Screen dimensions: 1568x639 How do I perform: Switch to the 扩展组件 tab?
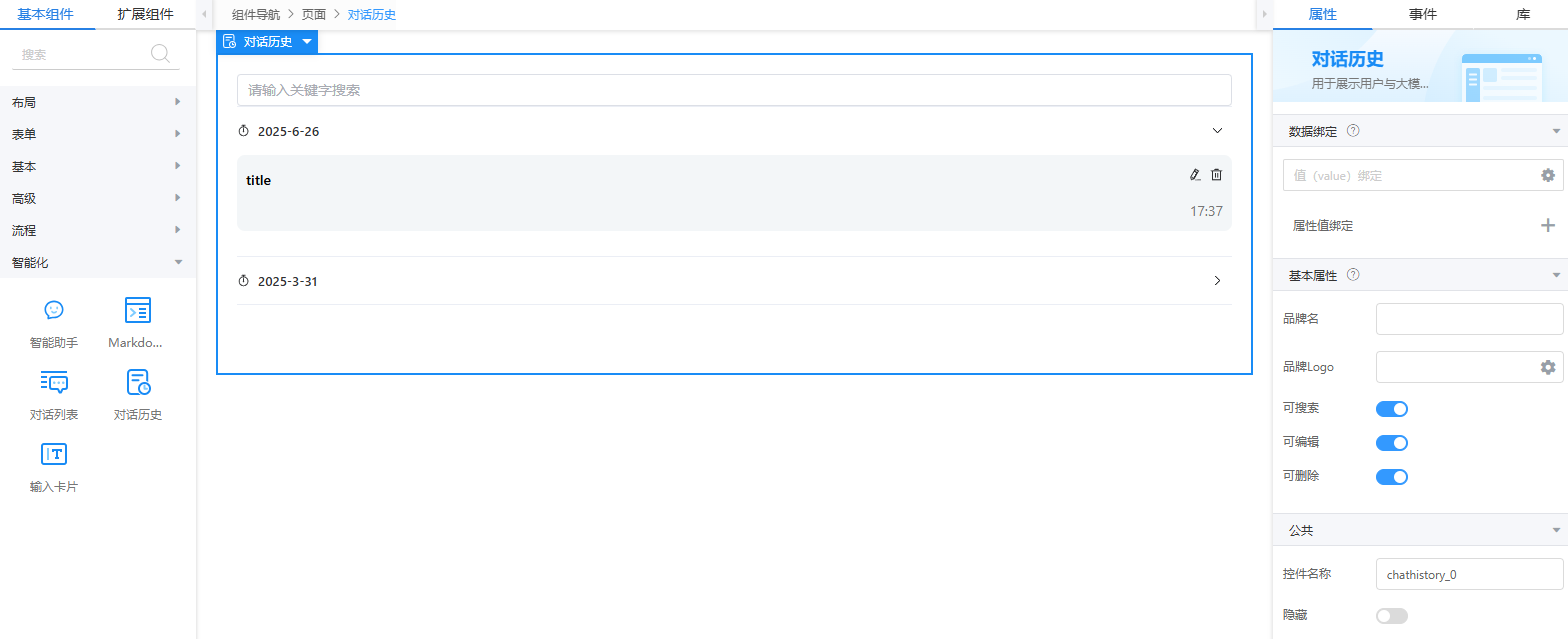[x=145, y=14]
